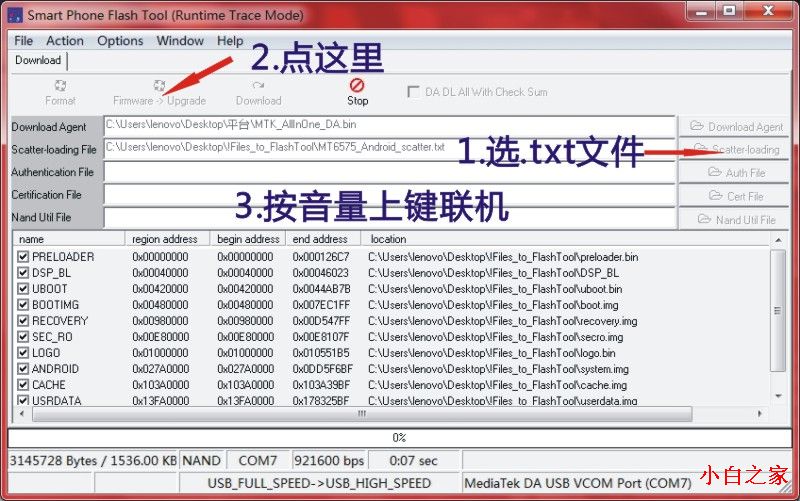Uncheck the RECOVERY partition checkbox
The image size is (800, 501).
[x=23, y=321]
